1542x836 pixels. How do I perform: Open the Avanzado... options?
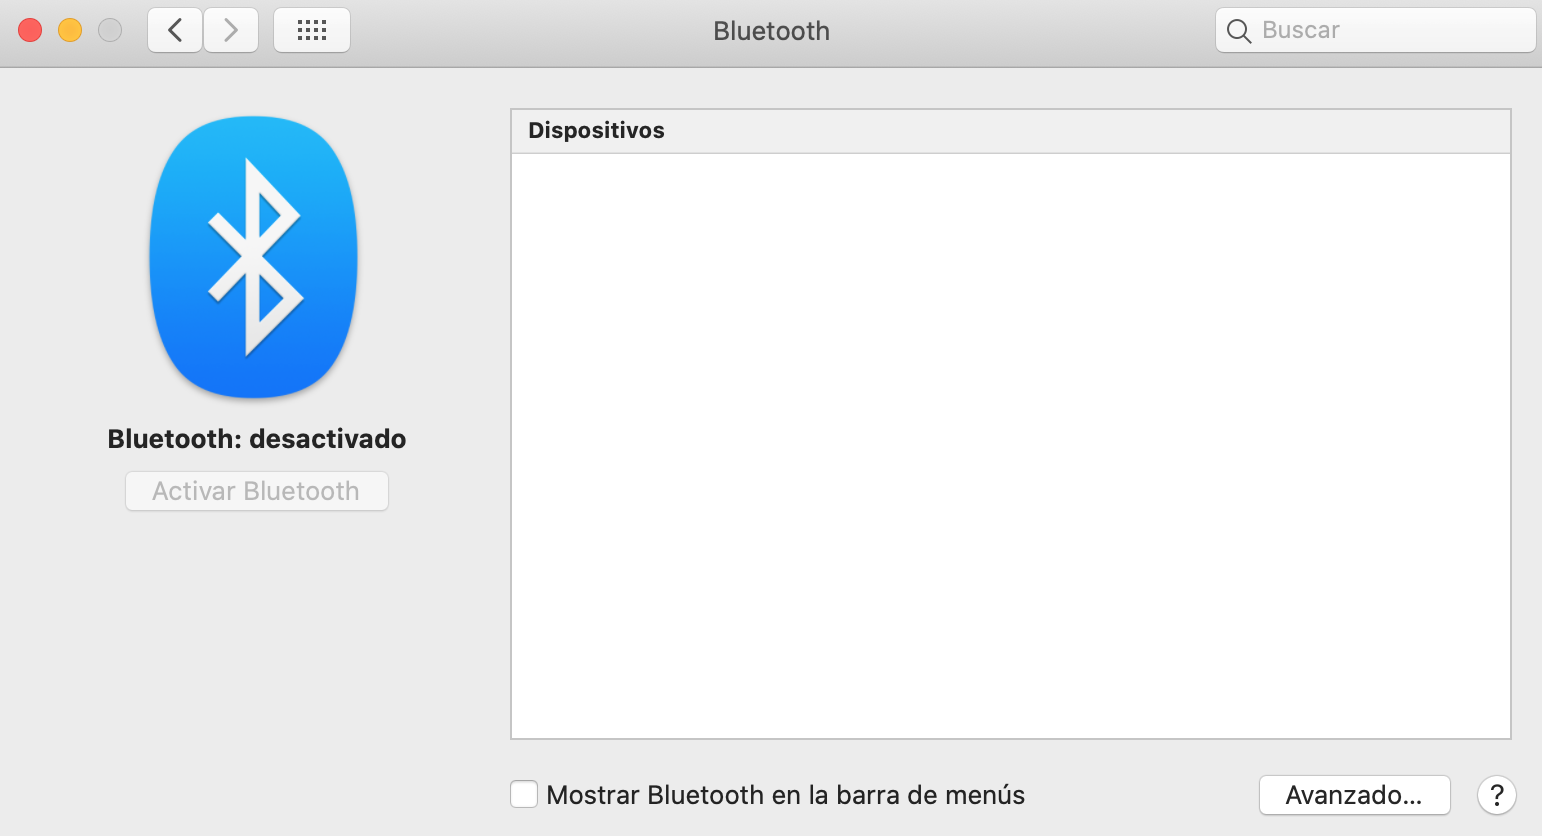(x=1354, y=795)
